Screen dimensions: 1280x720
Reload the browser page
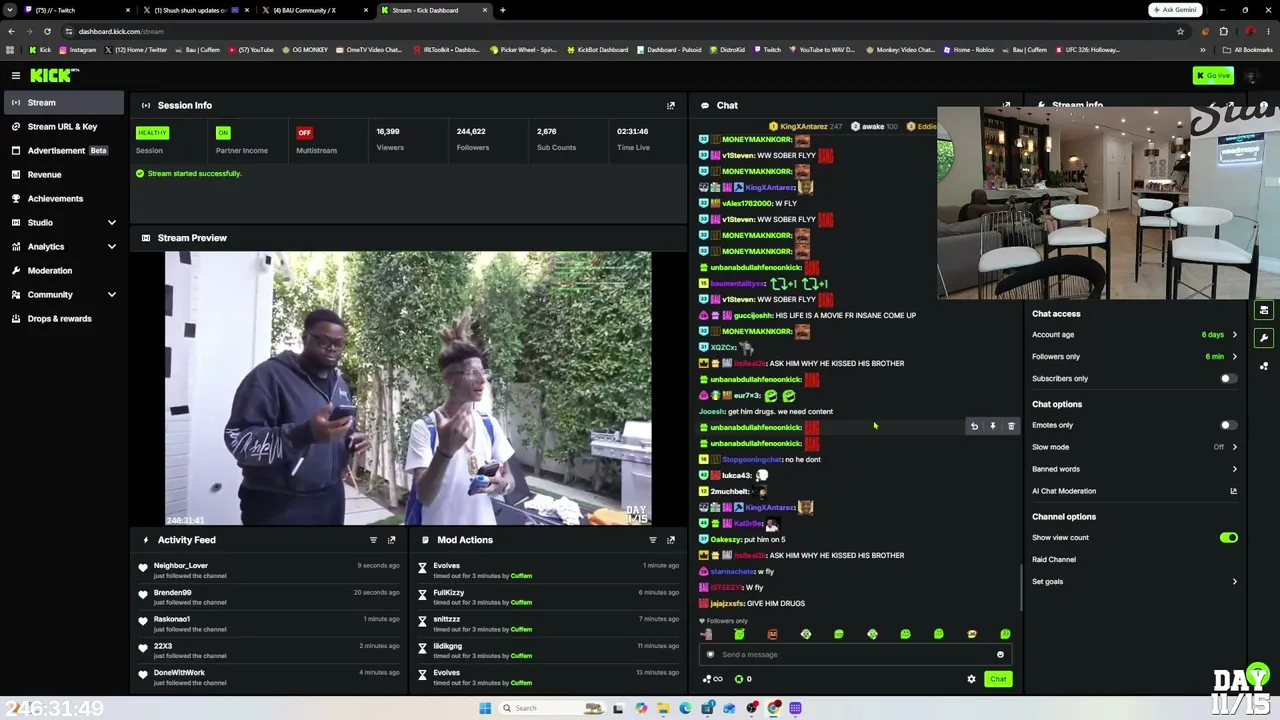47,31
